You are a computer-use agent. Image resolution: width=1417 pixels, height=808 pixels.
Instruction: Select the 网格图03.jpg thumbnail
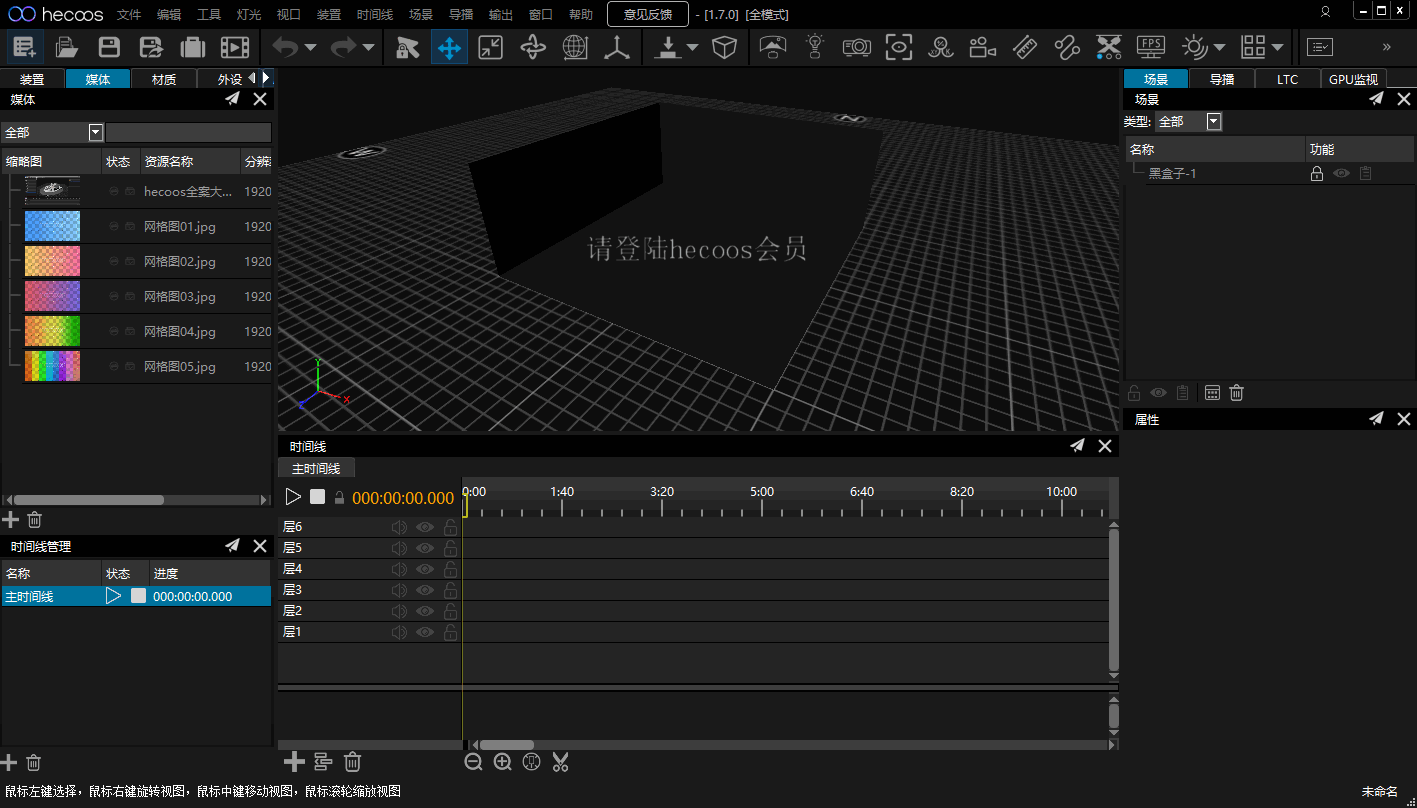(x=52, y=296)
